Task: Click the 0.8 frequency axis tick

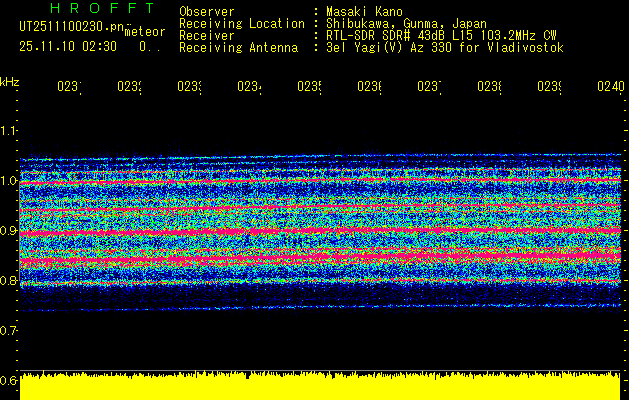Action: tap(9, 280)
